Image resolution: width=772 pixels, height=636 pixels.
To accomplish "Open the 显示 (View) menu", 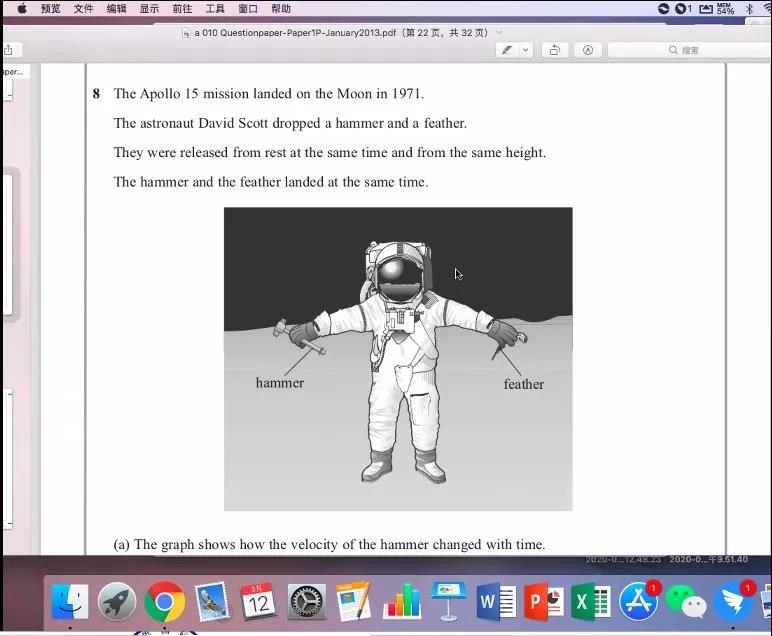I will [149, 9].
